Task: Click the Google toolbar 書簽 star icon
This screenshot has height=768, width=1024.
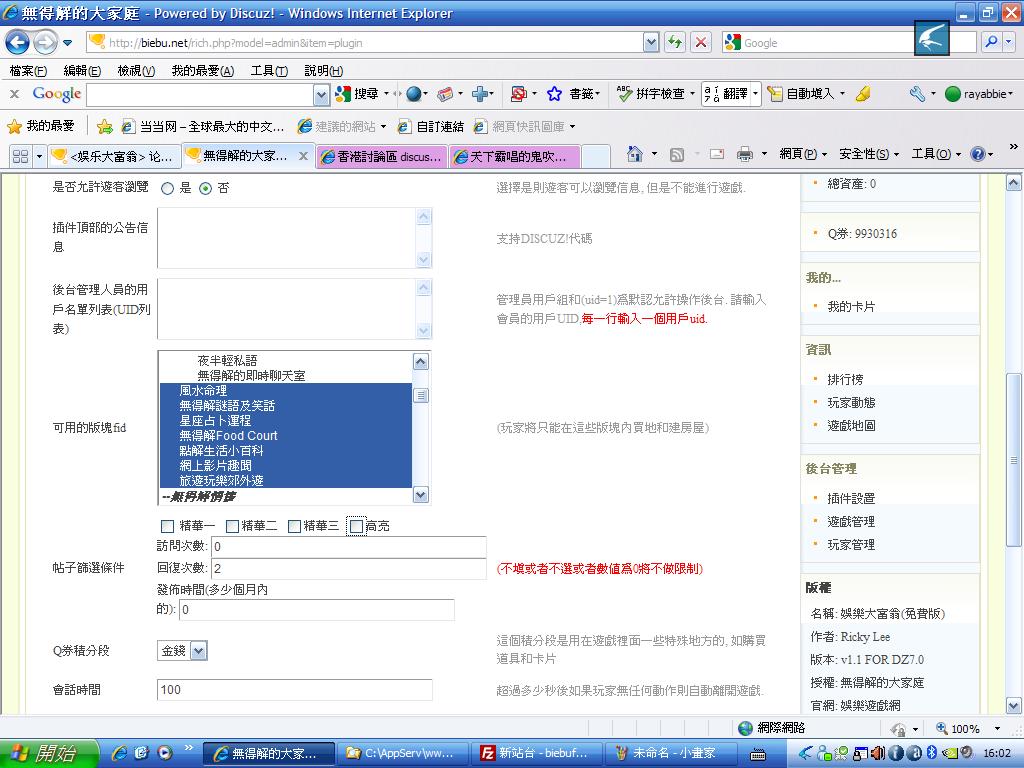Action: (554, 93)
